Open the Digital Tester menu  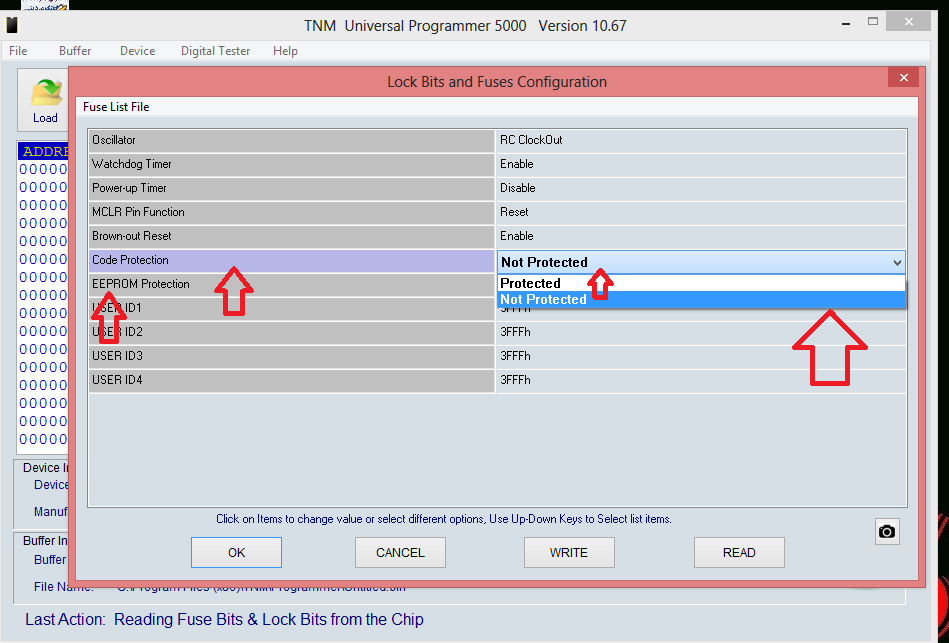(215, 51)
